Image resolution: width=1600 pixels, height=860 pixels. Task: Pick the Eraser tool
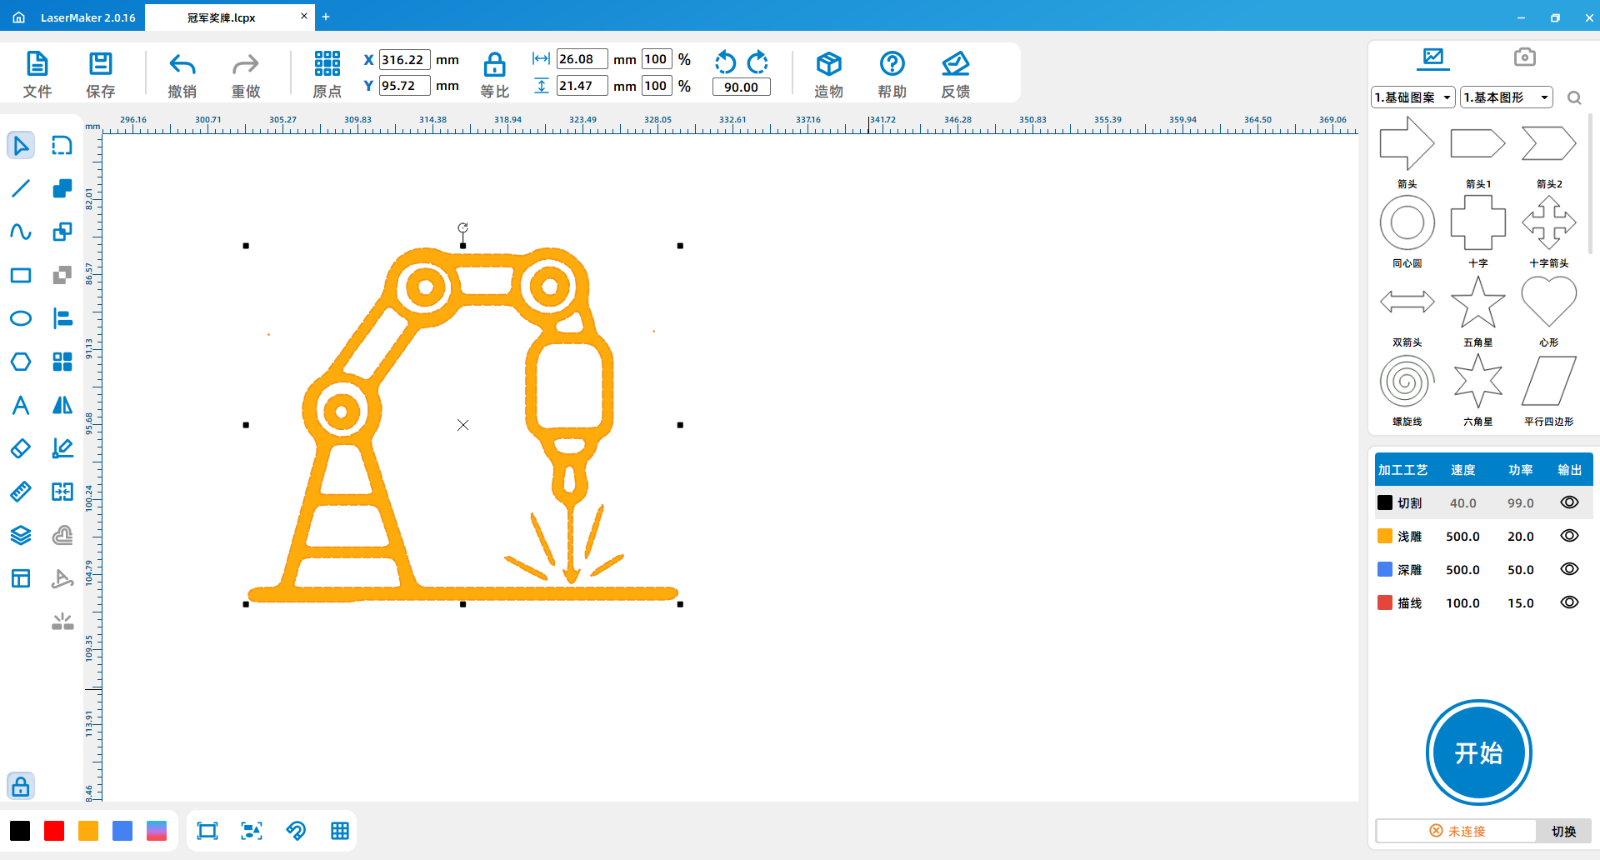20,449
